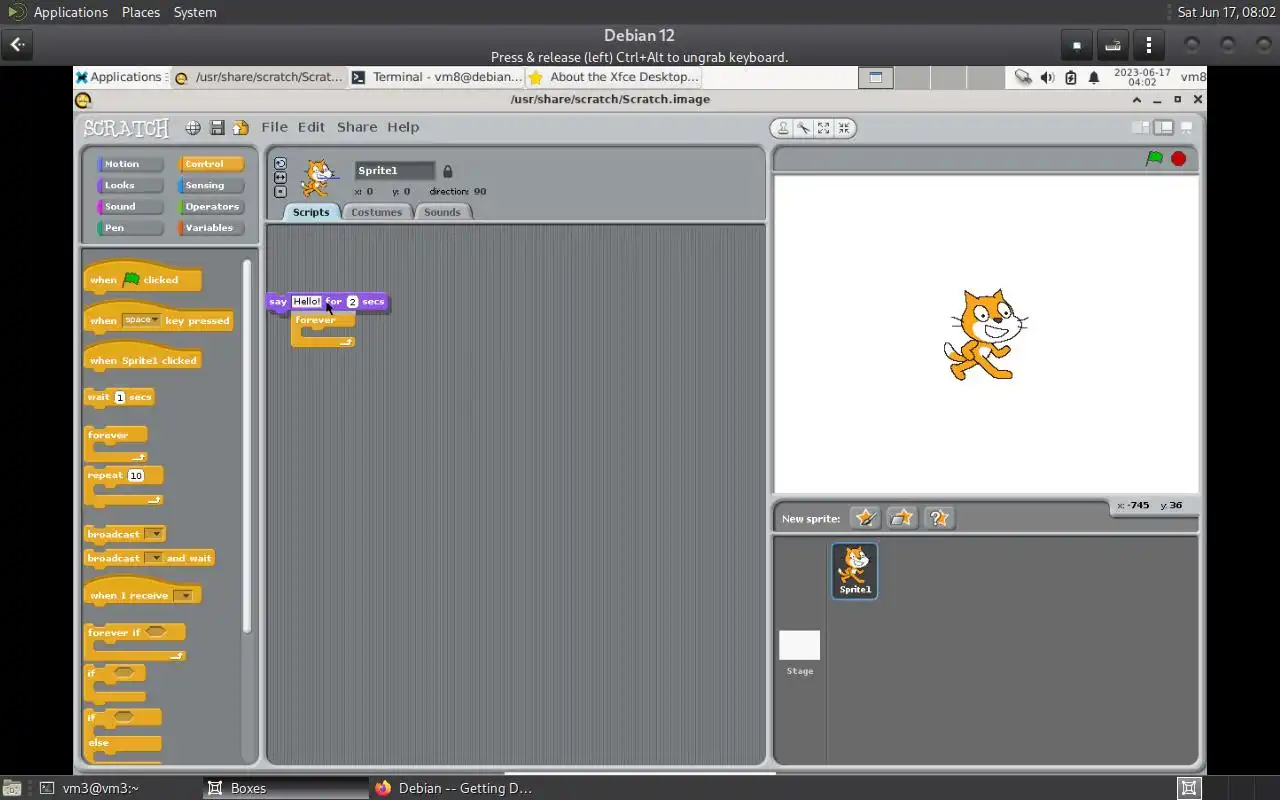This screenshot has width=1280, height=800.
Task: Switch to small stage view mode
Action: (1140, 128)
